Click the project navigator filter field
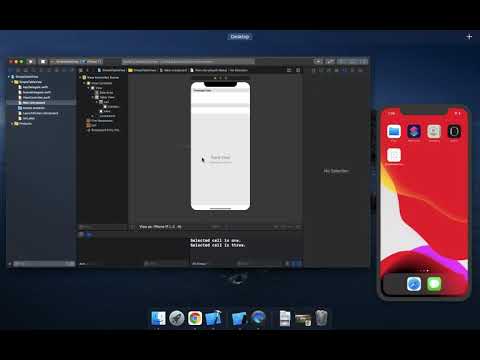Viewport: 480px width, 360px height. pos(44,264)
